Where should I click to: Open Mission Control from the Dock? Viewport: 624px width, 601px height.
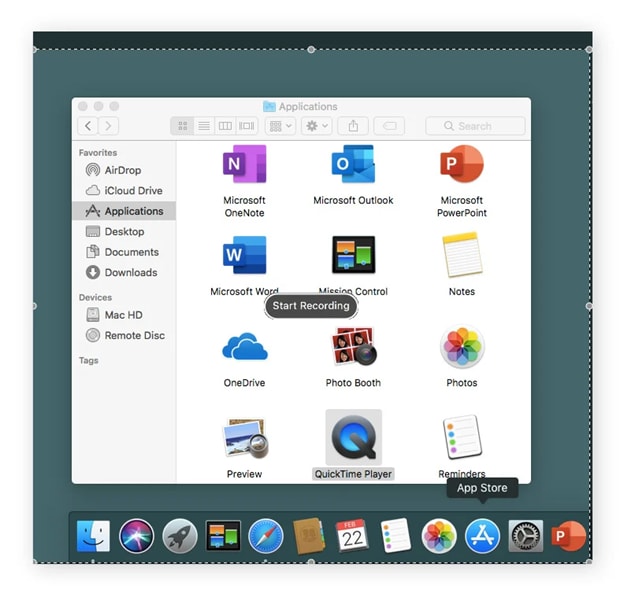[223, 536]
